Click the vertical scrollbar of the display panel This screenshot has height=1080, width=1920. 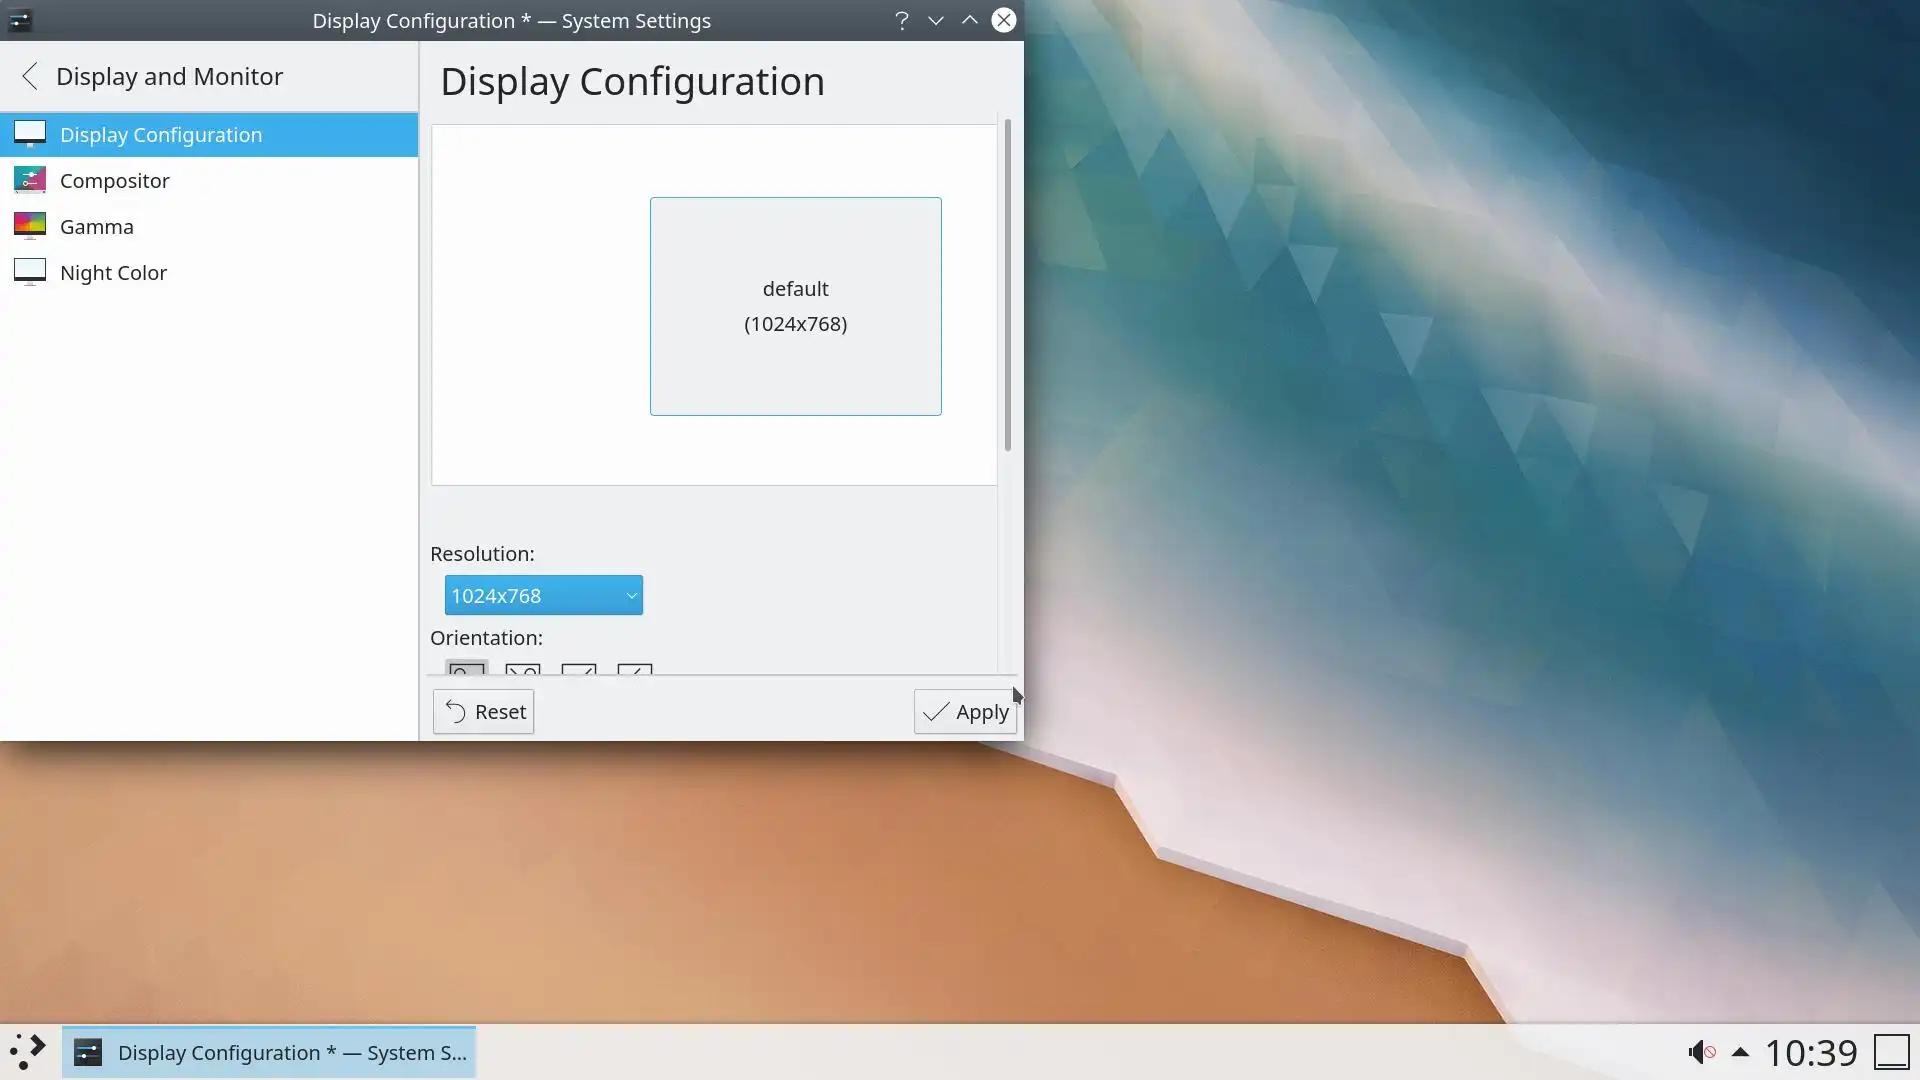(1007, 285)
